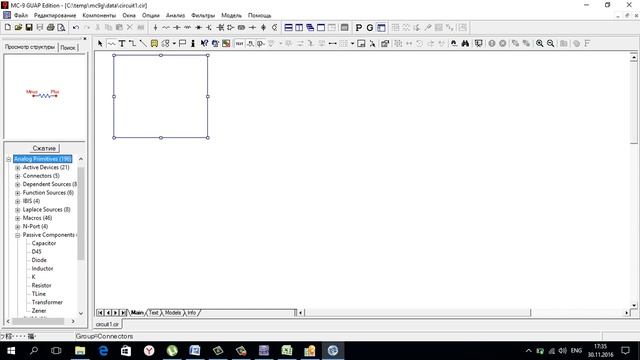Switch to the Models page tab
Screen dimensions: 640x360
pos(173,313)
